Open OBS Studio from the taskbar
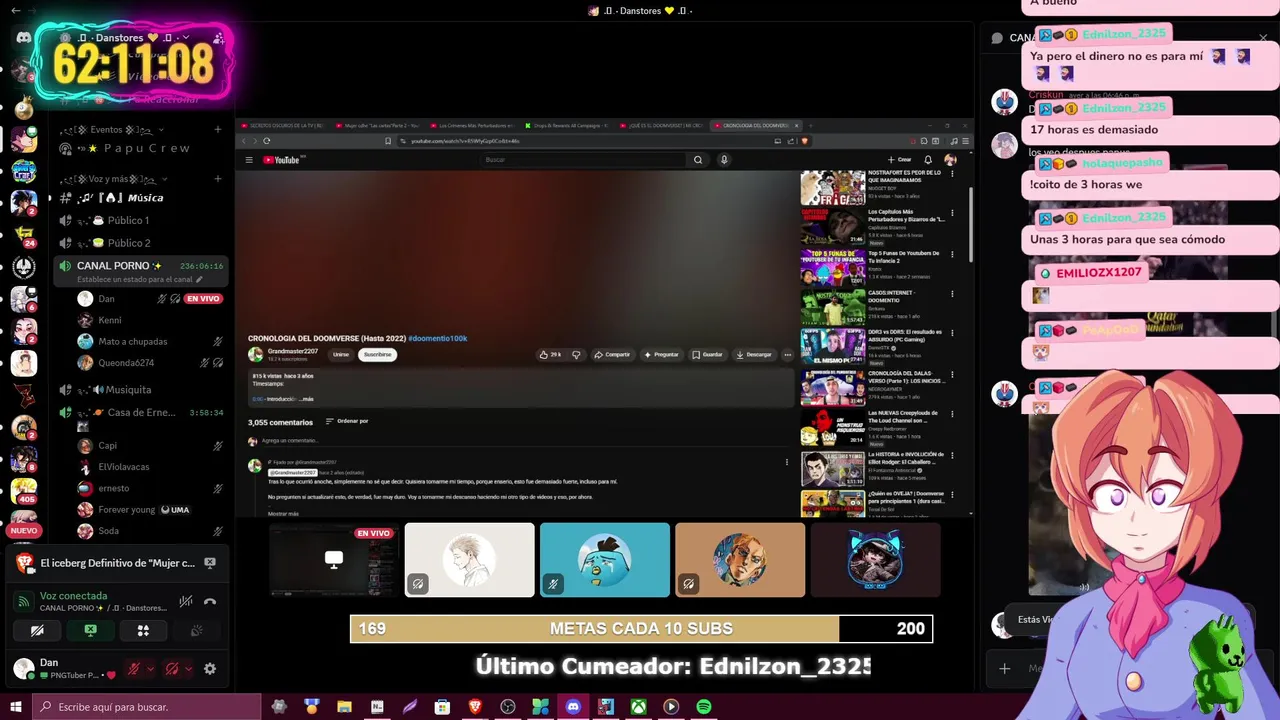The height and width of the screenshot is (720, 1280). coord(508,707)
